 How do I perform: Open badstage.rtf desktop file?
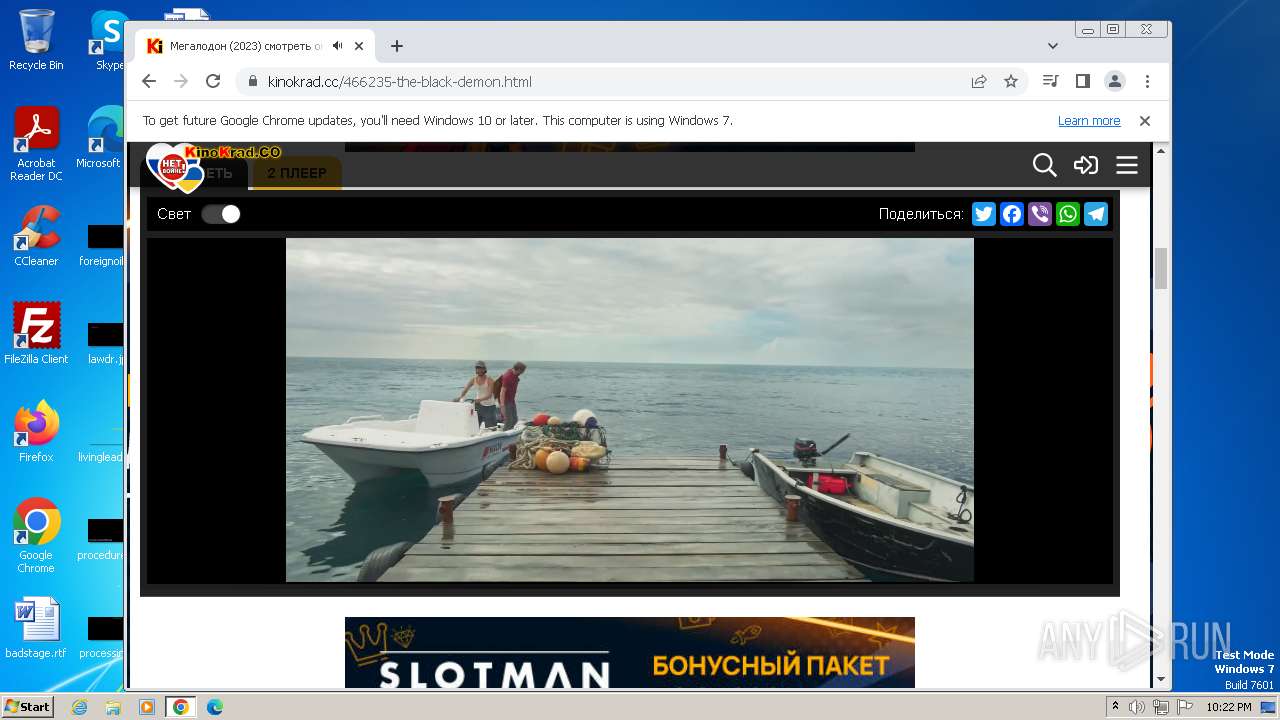coord(36,628)
